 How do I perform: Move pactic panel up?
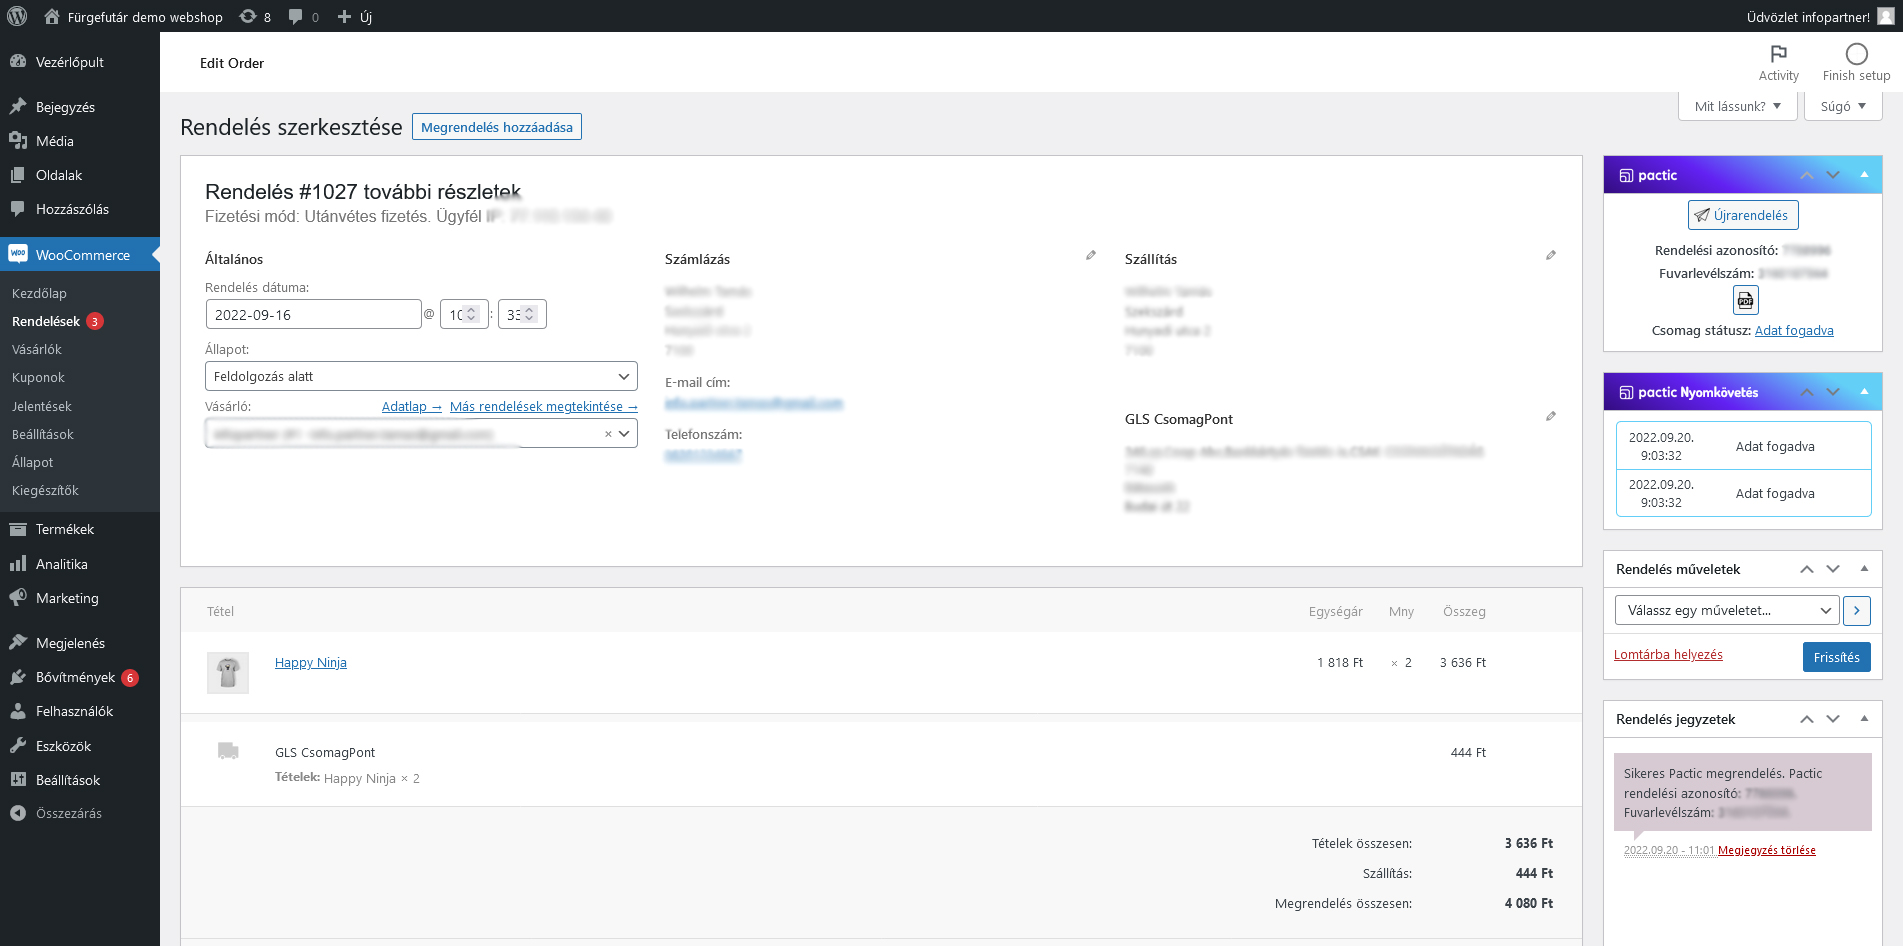coord(1807,175)
